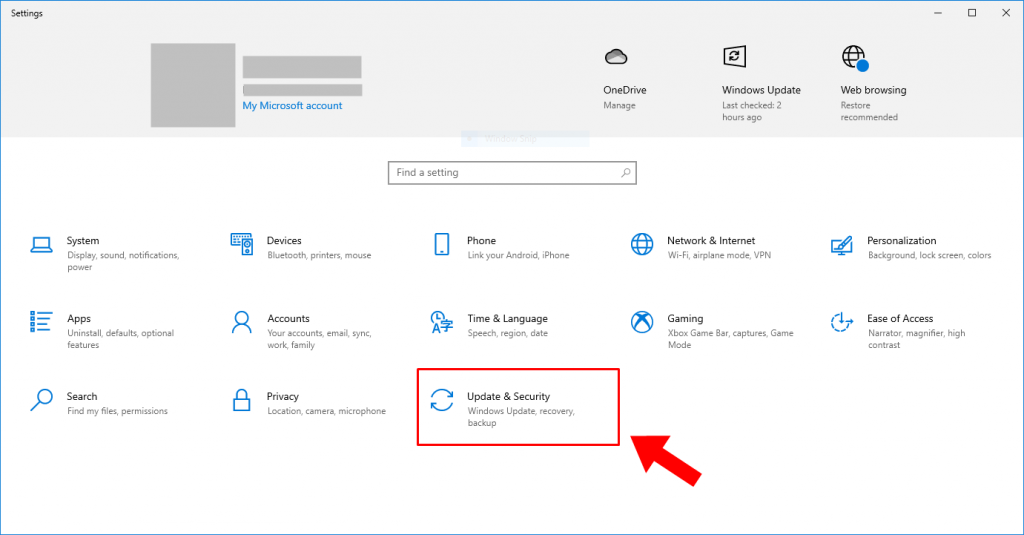Click 'Uninstall, defaults, optional features' text
1024x535 pixels.
[120, 338]
